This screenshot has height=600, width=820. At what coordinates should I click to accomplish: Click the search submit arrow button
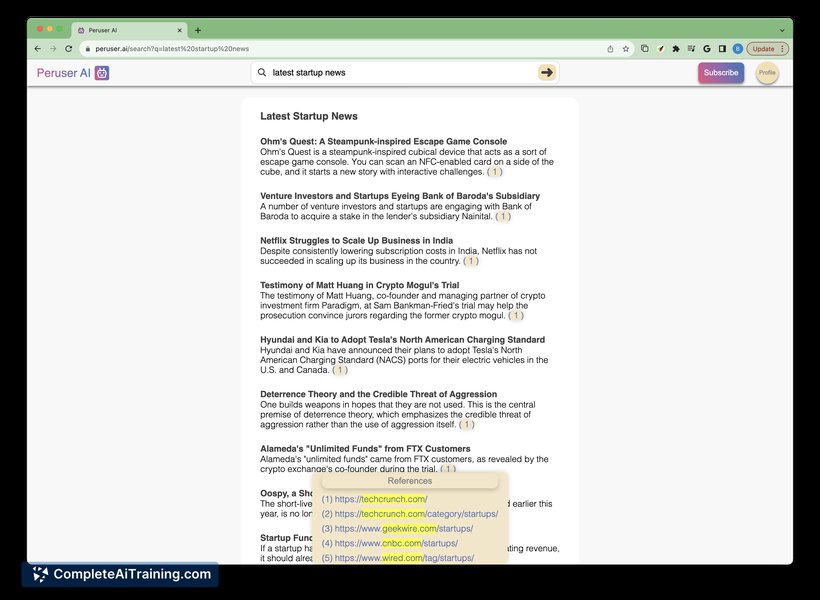[x=546, y=73]
